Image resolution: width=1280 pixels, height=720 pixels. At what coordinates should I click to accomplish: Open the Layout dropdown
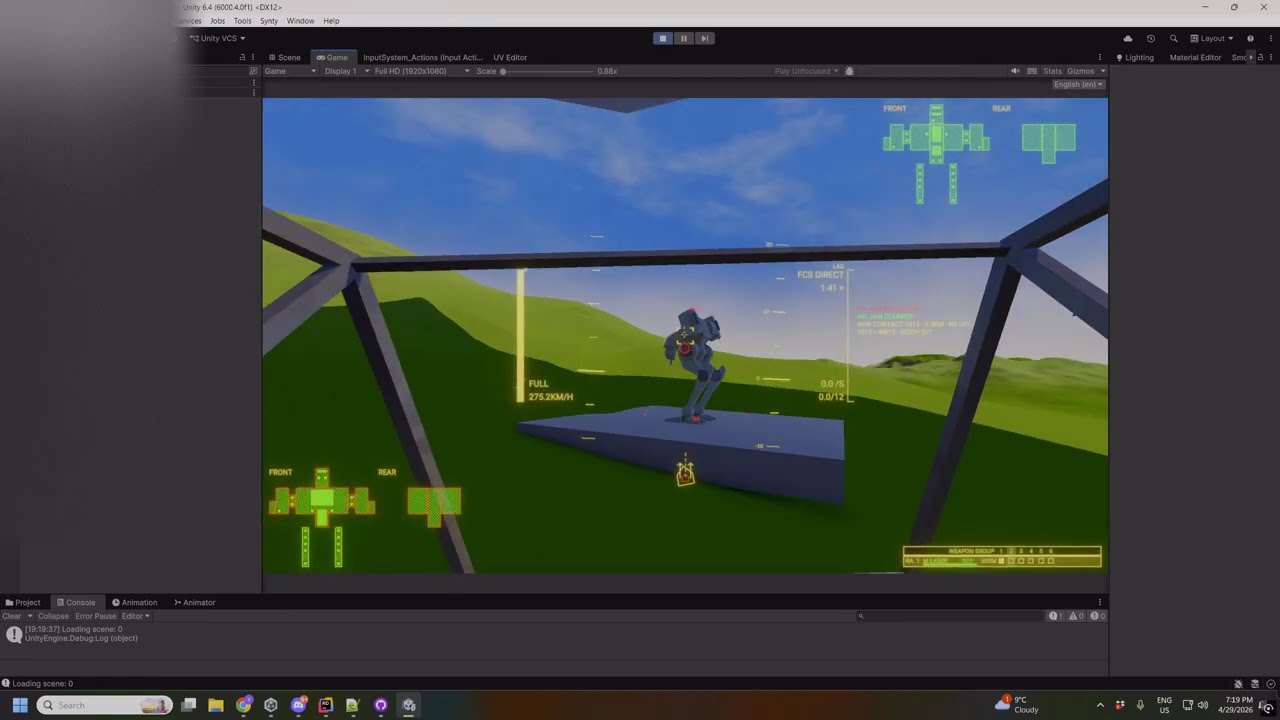pyautogui.click(x=1212, y=38)
